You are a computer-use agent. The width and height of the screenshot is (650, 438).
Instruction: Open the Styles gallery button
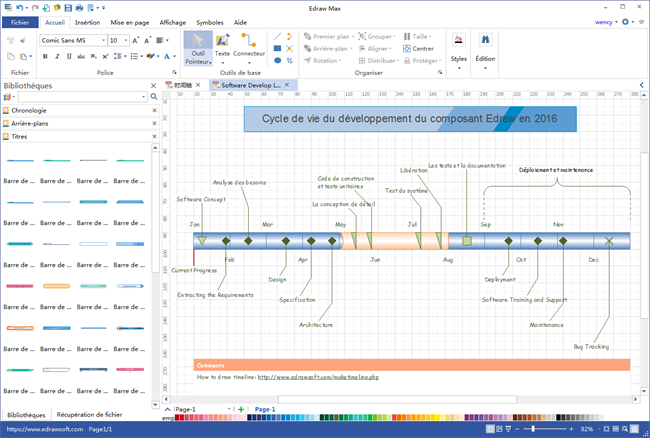(x=459, y=47)
